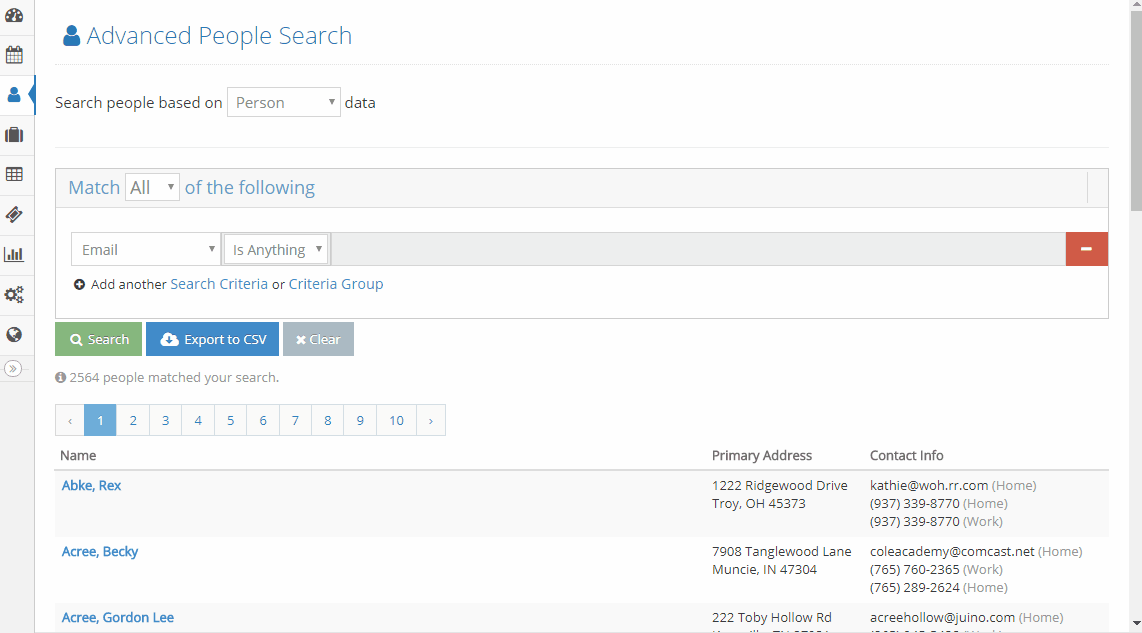Image resolution: width=1142 pixels, height=633 pixels.
Task: Select the people icon in sidebar
Action: pos(14,95)
